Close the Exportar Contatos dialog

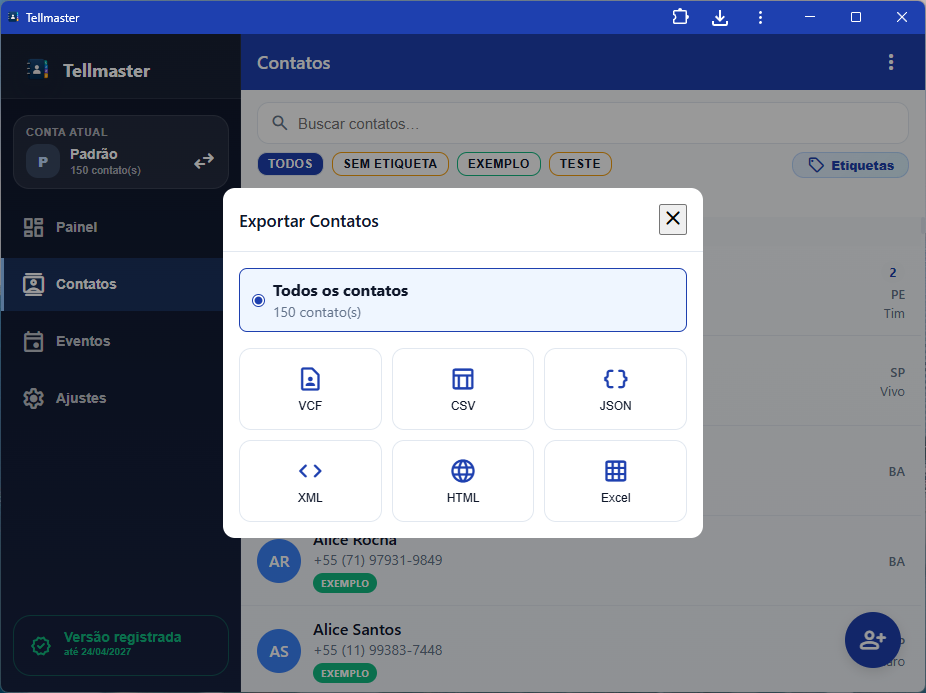click(673, 219)
